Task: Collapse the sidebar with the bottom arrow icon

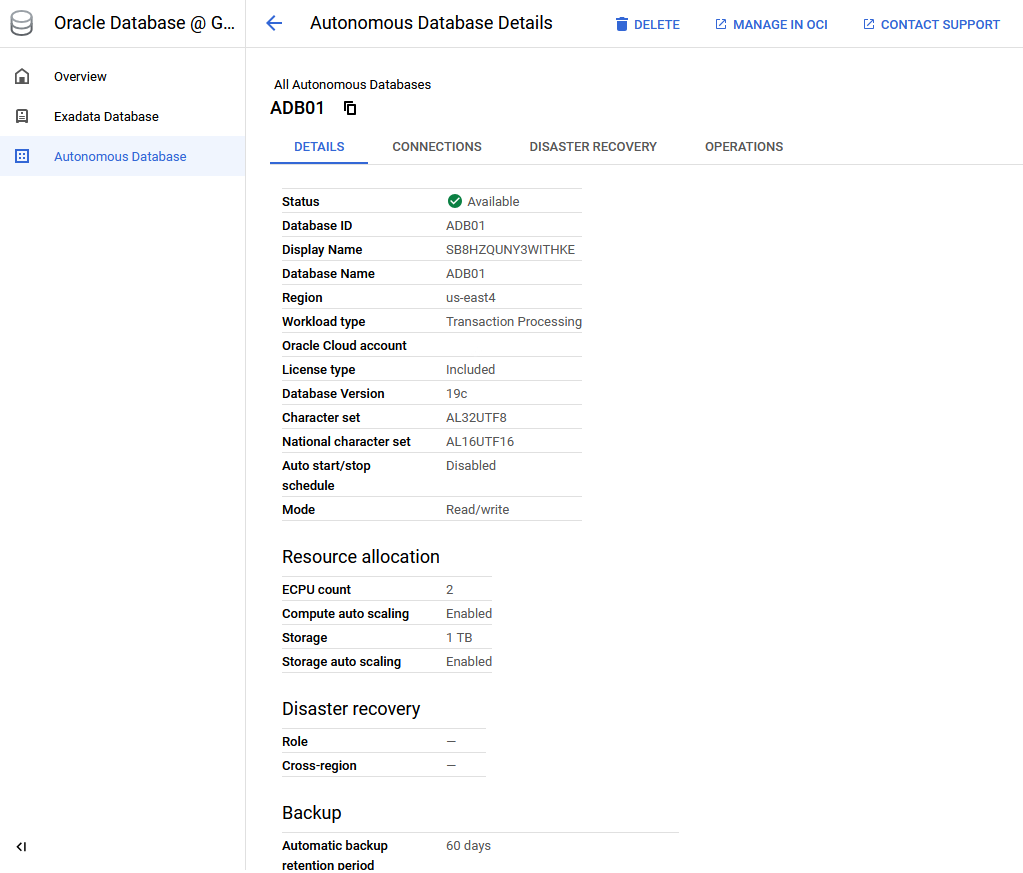Action: pos(22,847)
